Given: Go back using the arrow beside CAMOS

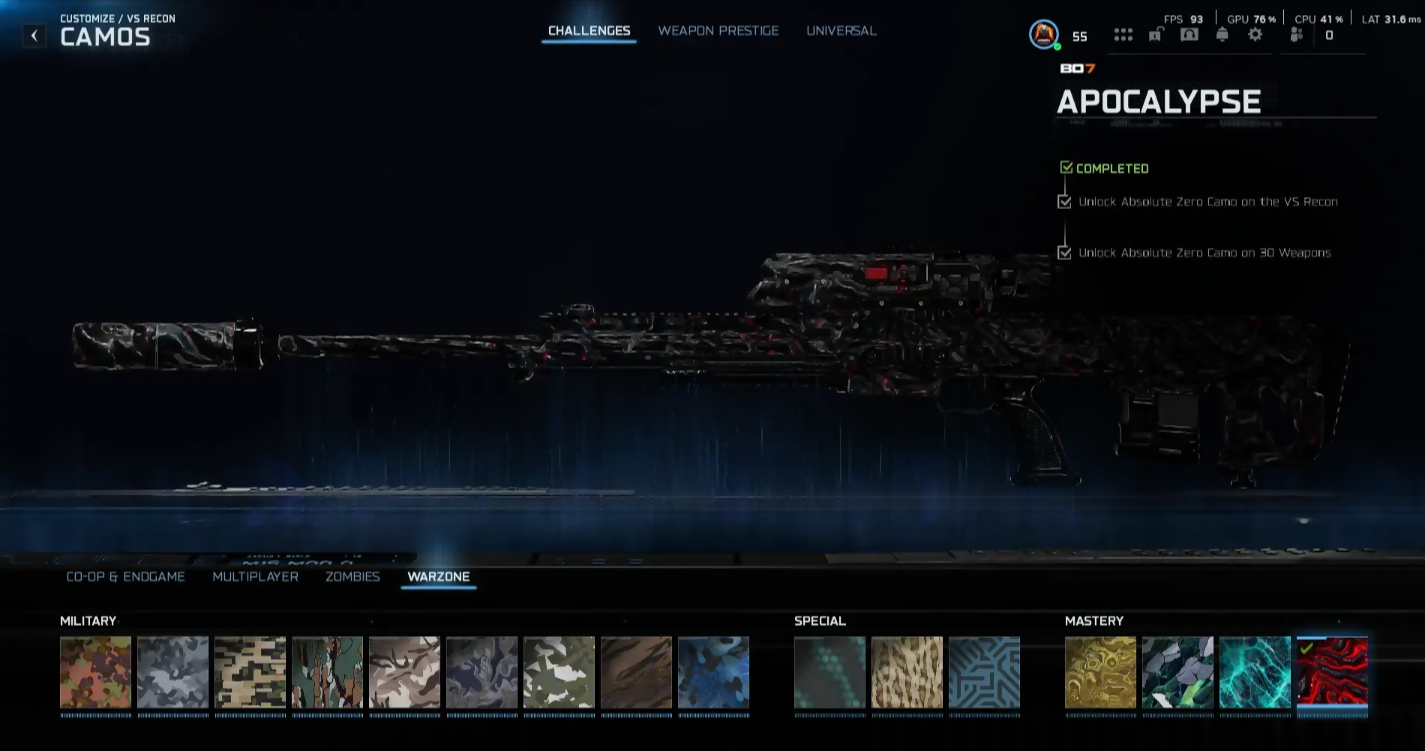Looking at the screenshot, I should (34, 36).
